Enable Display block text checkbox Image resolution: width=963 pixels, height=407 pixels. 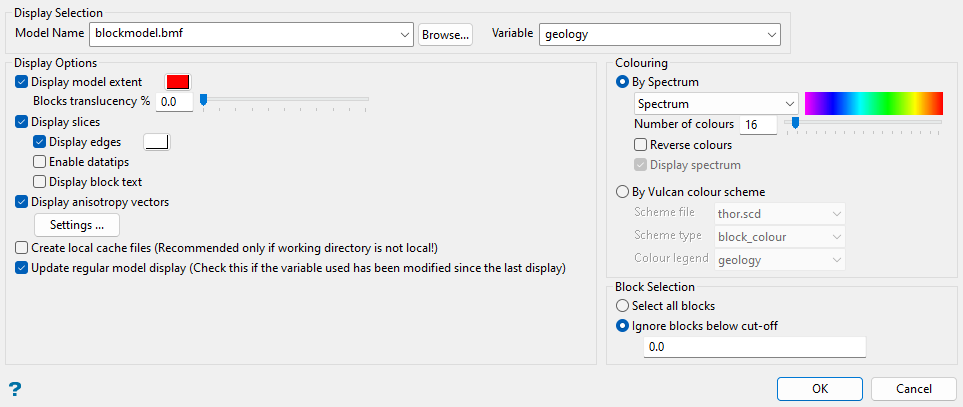point(40,182)
